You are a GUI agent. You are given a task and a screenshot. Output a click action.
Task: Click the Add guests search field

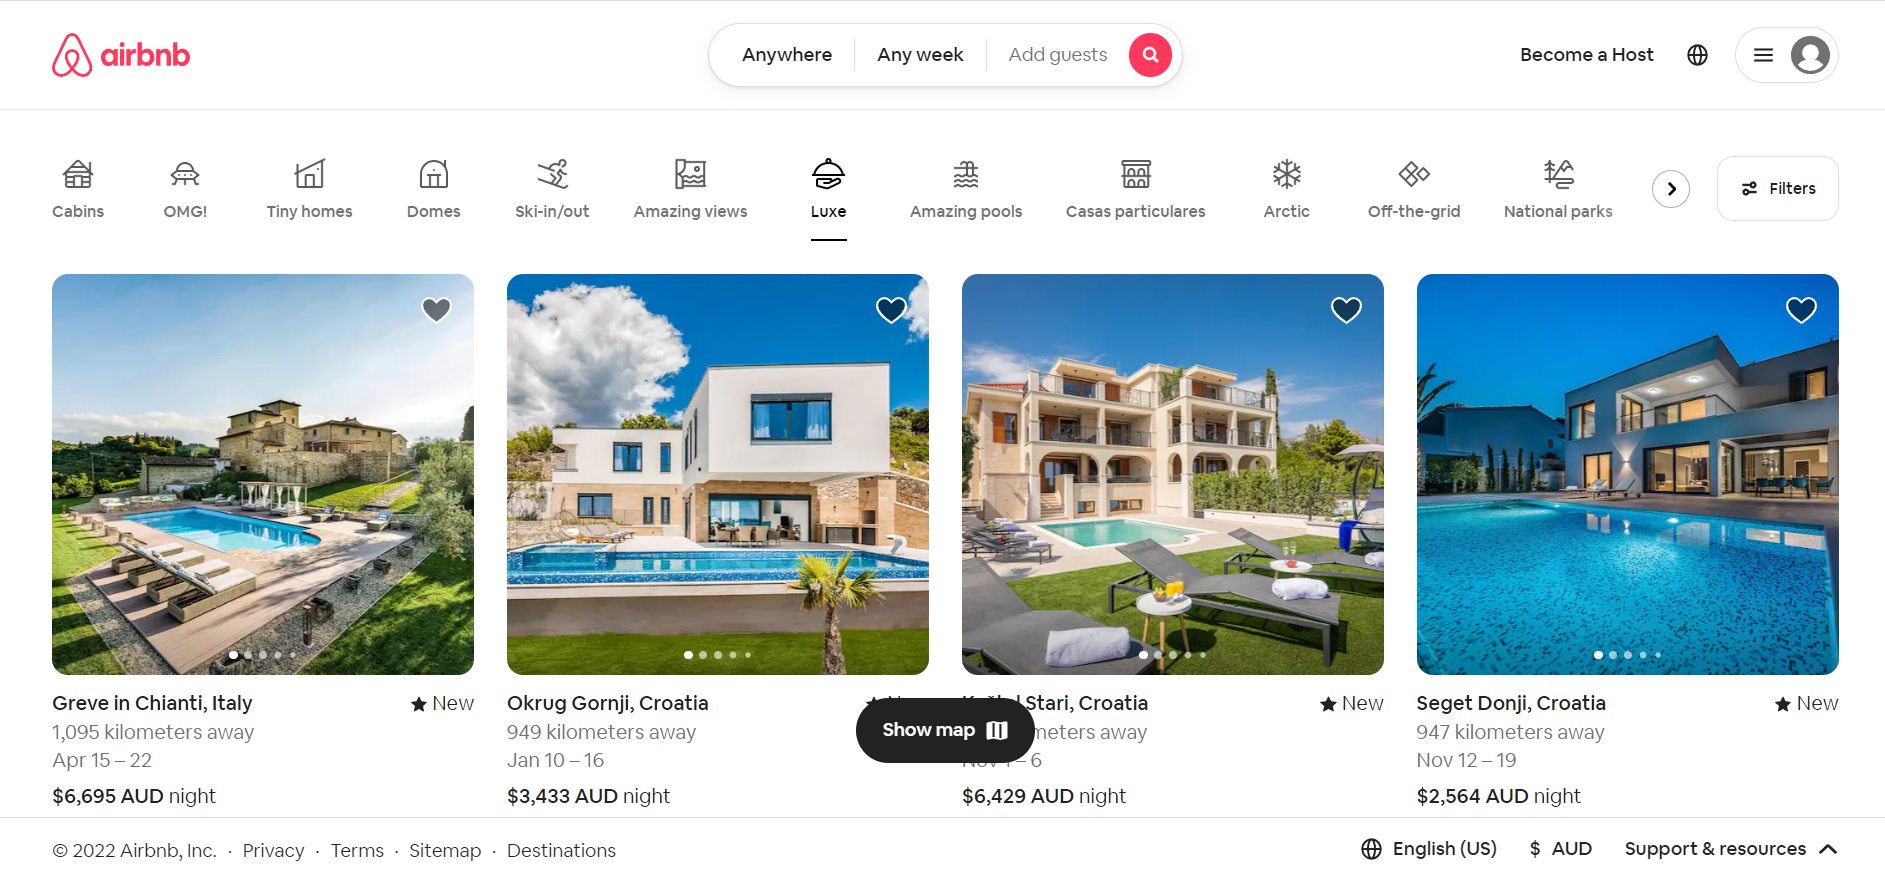(x=1057, y=55)
